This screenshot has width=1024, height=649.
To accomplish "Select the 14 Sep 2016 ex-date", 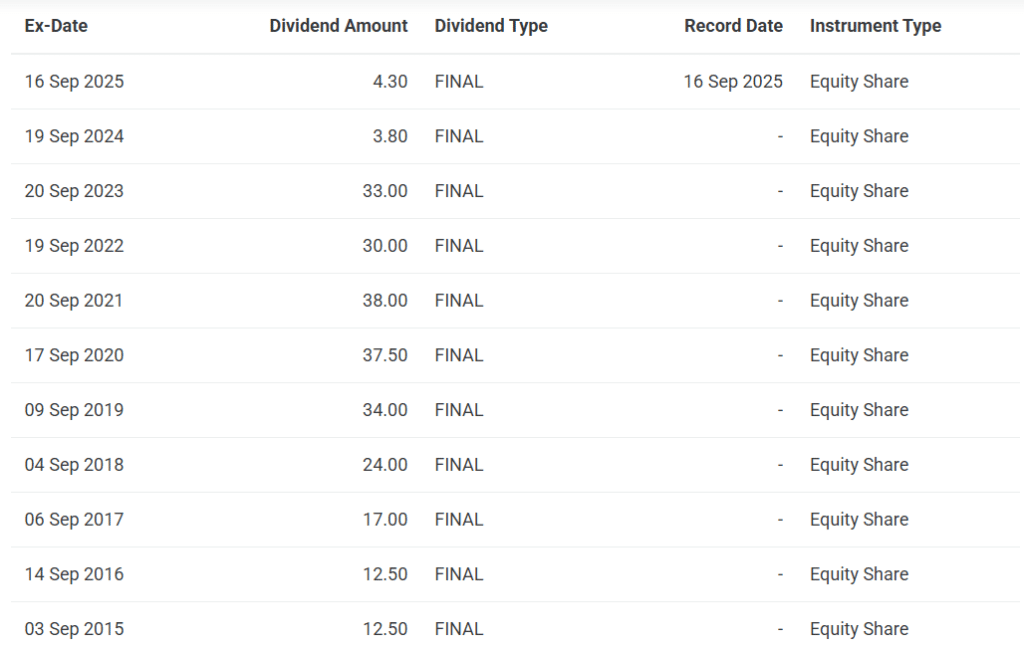I will coord(74,575).
